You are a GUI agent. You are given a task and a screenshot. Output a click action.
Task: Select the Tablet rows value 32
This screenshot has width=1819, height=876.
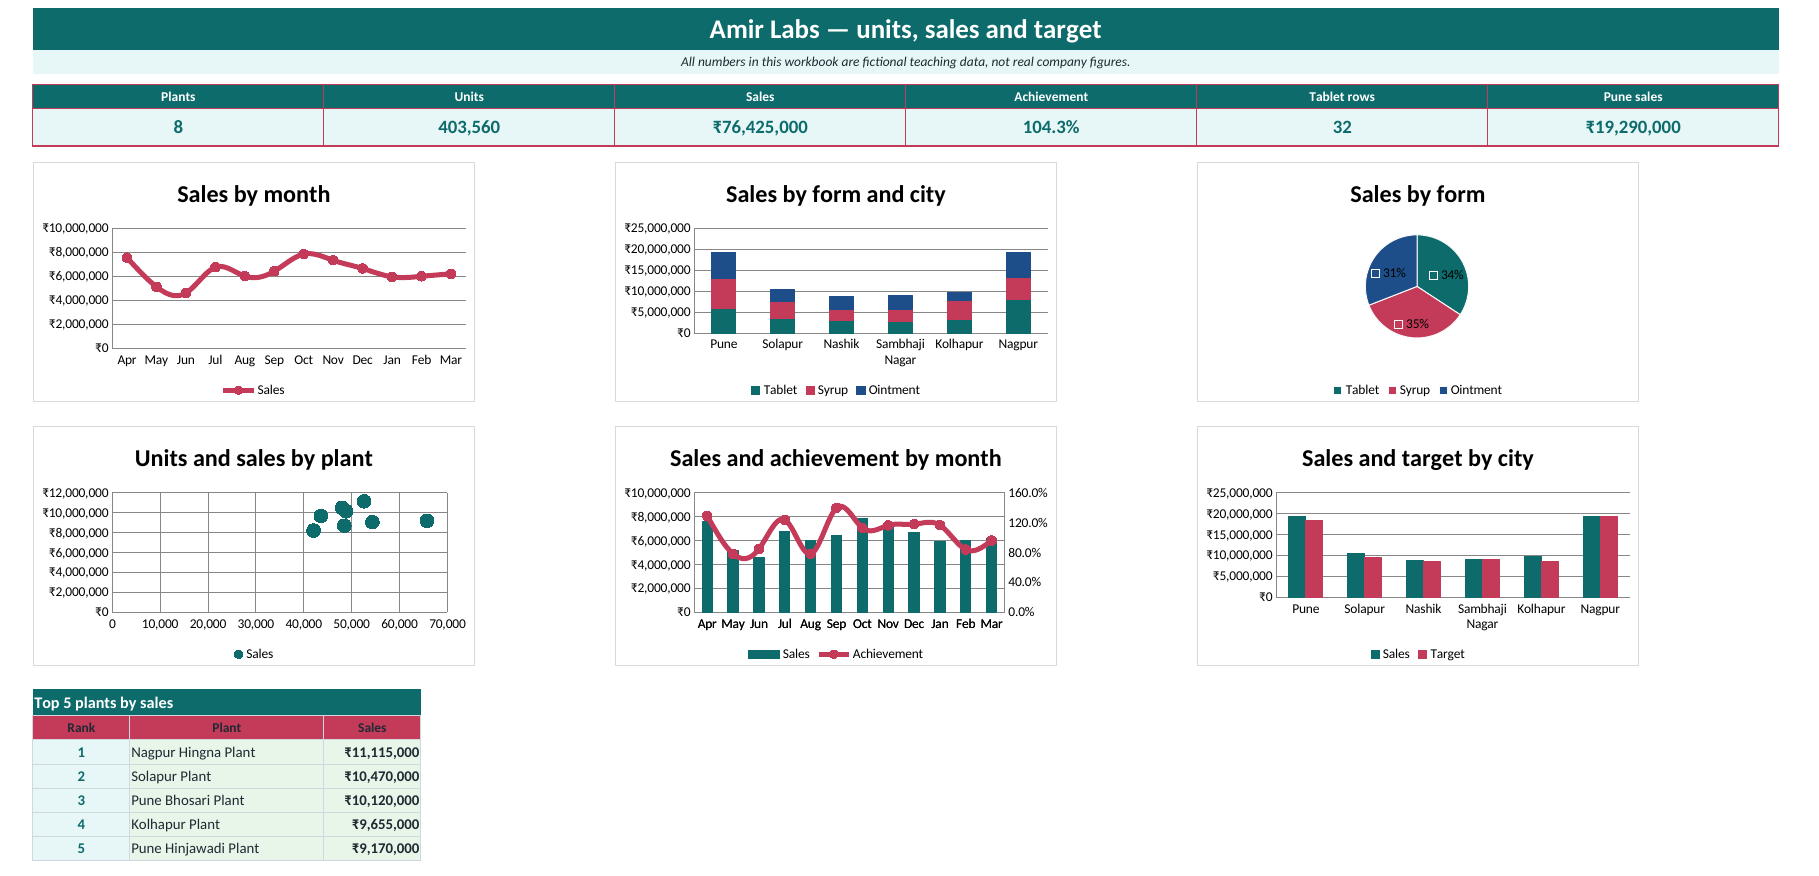[x=1342, y=127]
